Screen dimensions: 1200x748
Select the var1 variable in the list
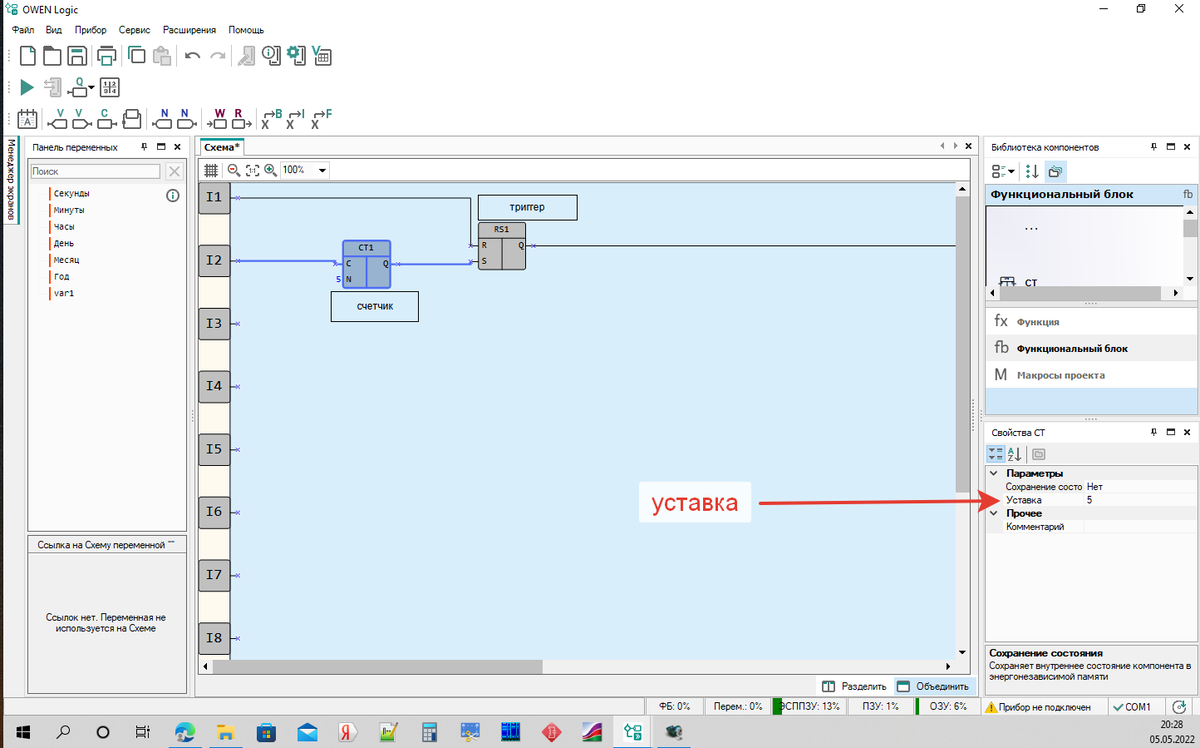point(64,294)
